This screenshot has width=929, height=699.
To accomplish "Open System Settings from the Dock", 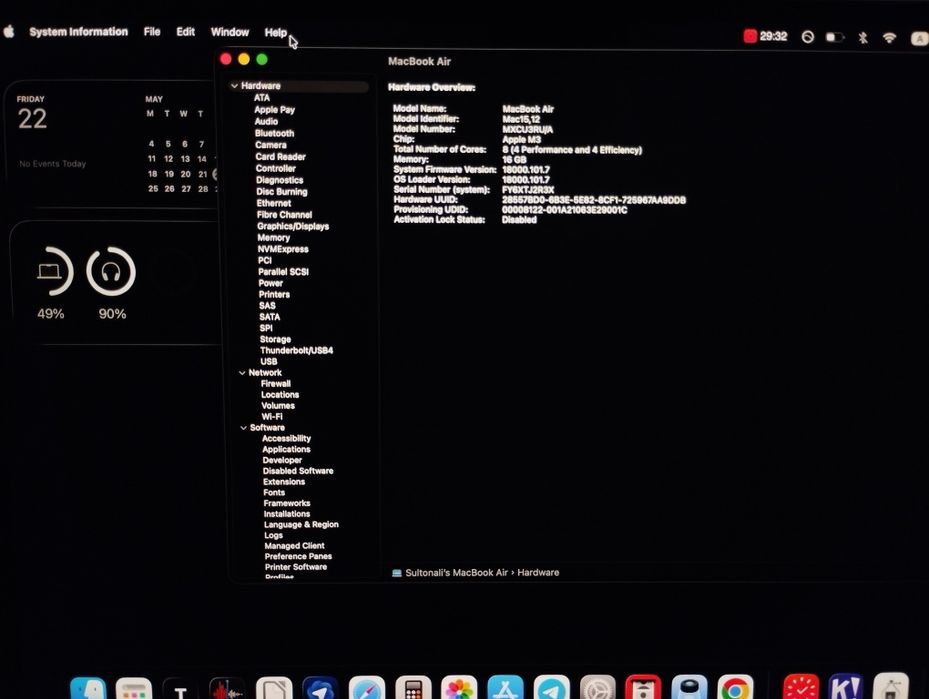I will coord(598,688).
